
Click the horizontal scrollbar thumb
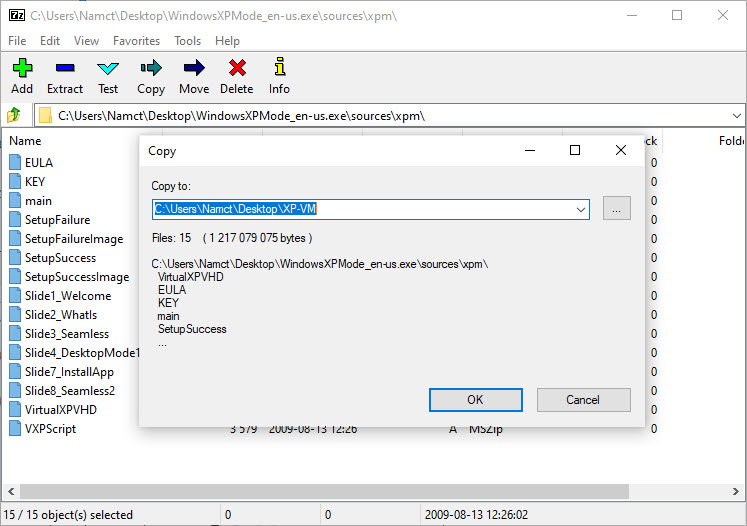(324, 491)
